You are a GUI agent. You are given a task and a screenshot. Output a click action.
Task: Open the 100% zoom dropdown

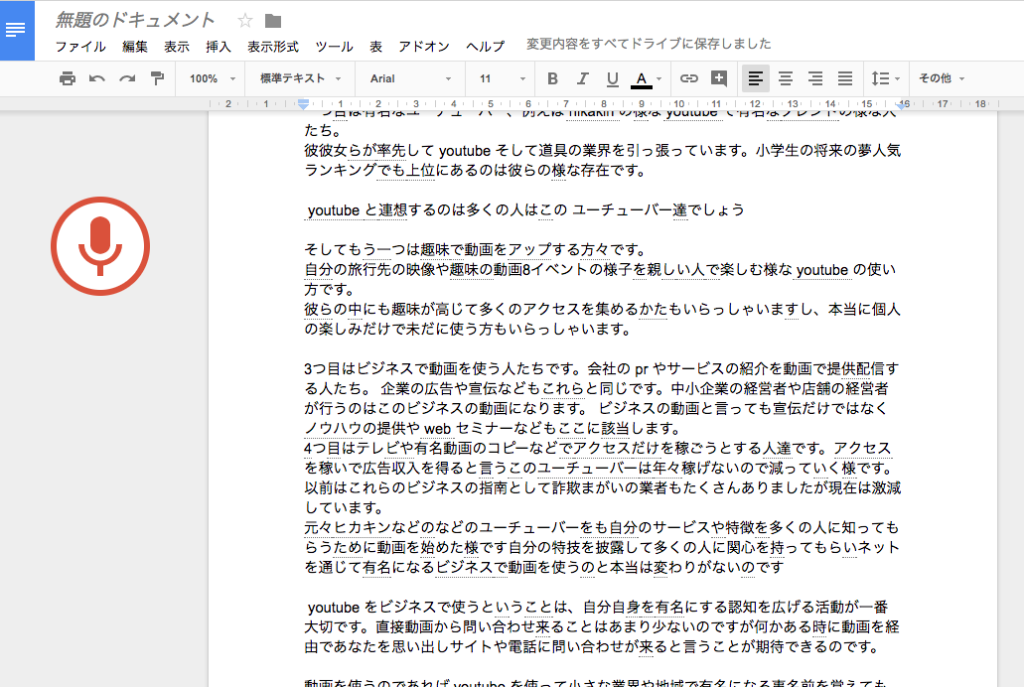[x=213, y=78]
